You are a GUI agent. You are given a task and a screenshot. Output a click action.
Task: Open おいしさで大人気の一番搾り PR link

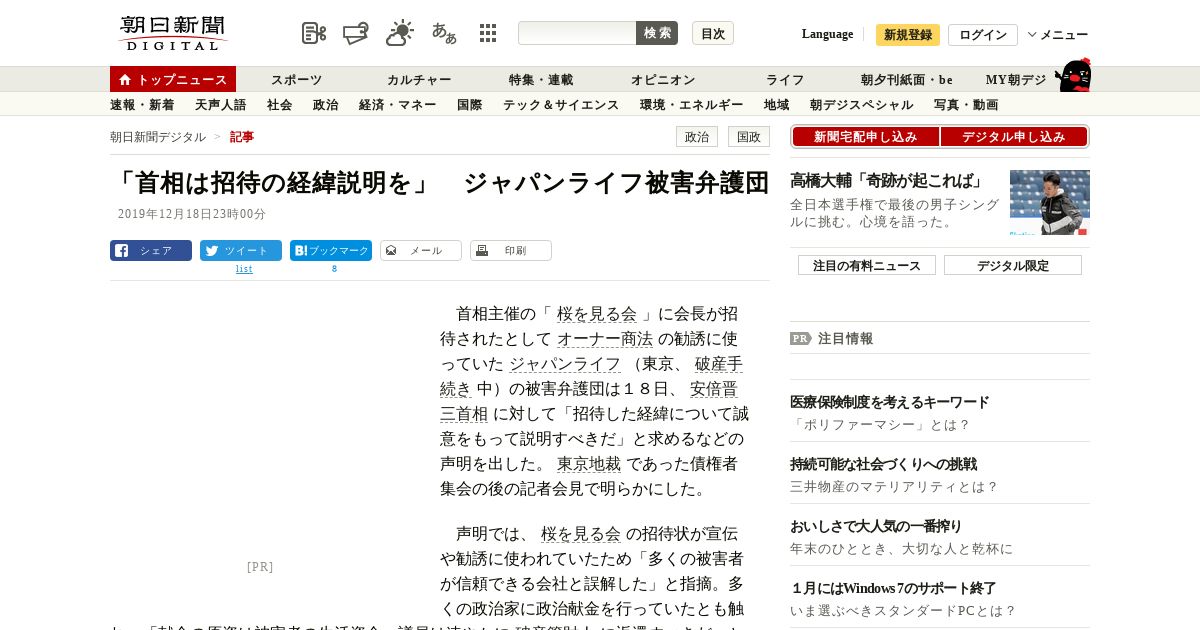[876, 526]
